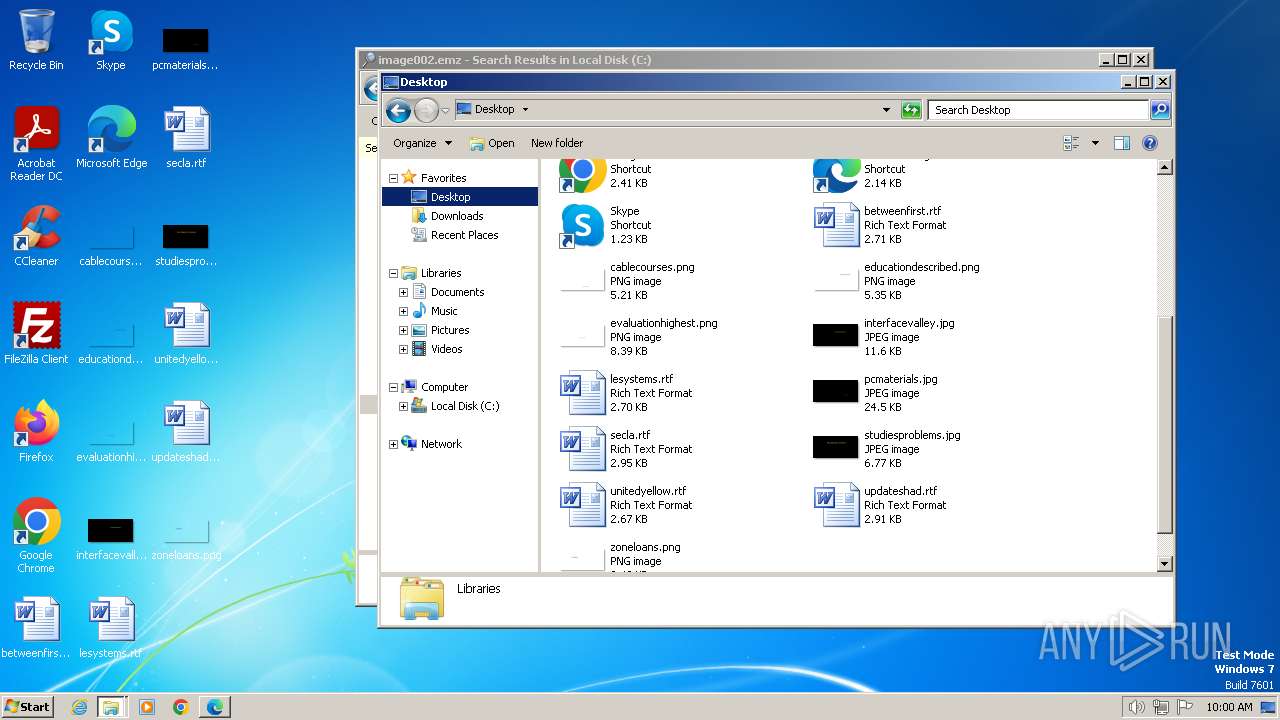Click the search magnifier icon in Explorer

pos(1160,110)
